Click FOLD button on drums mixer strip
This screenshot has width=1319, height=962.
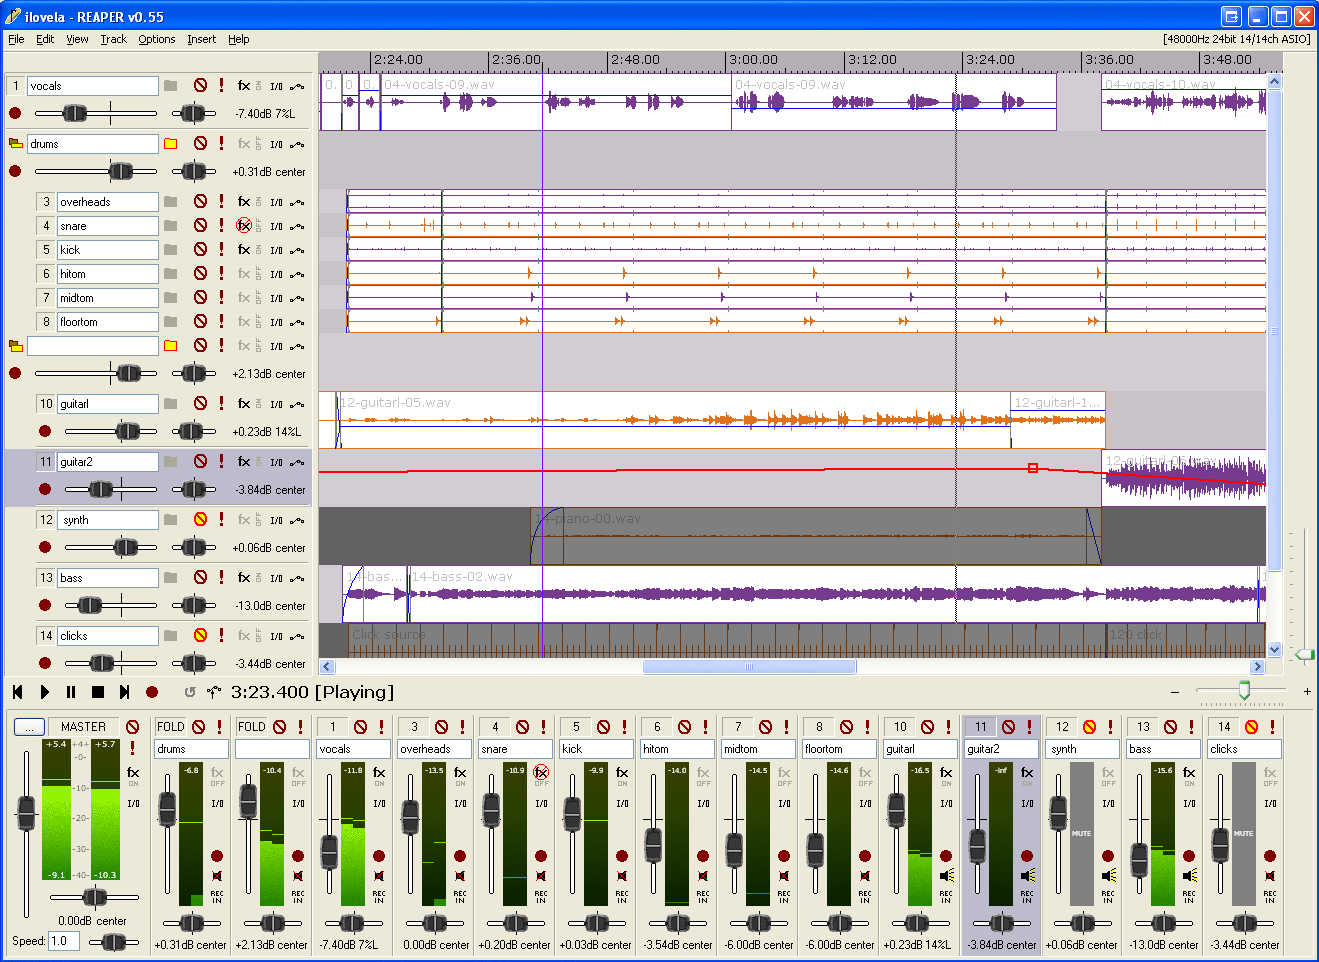coord(171,727)
